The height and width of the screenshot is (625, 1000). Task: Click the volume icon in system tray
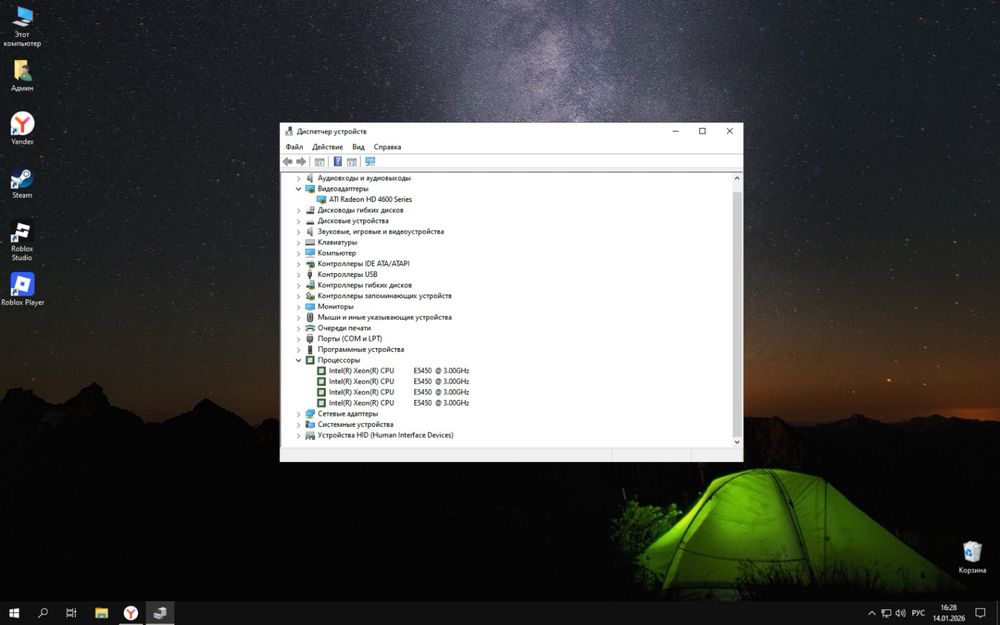(901, 614)
